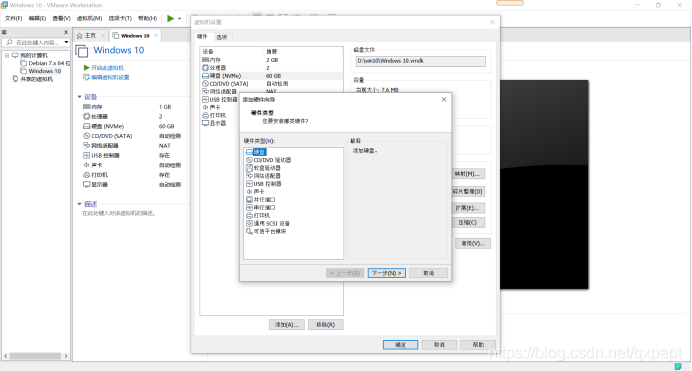The height and width of the screenshot is (371, 692).
Task: Click the 内存 memory icon in main Windows 10 tab
Action: pos(86,107)
